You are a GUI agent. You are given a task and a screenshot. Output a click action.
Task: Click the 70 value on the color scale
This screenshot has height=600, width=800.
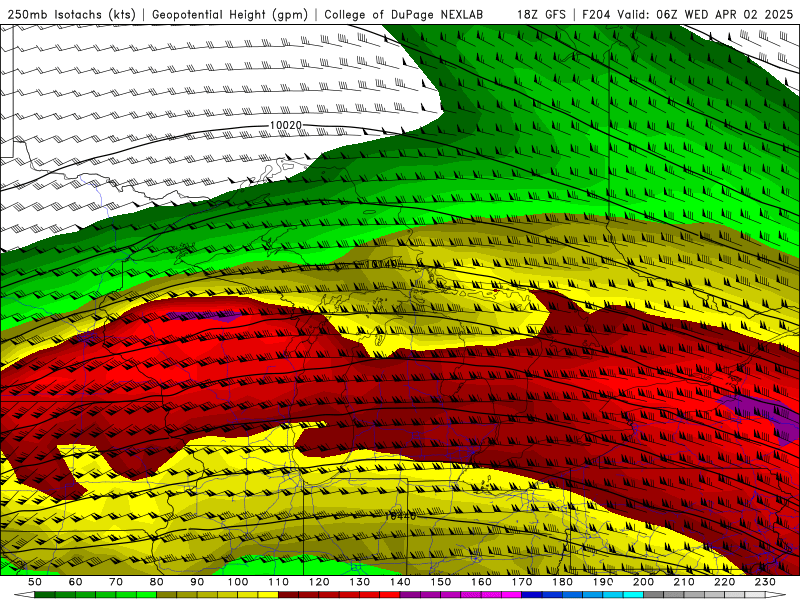pos(116,582)
